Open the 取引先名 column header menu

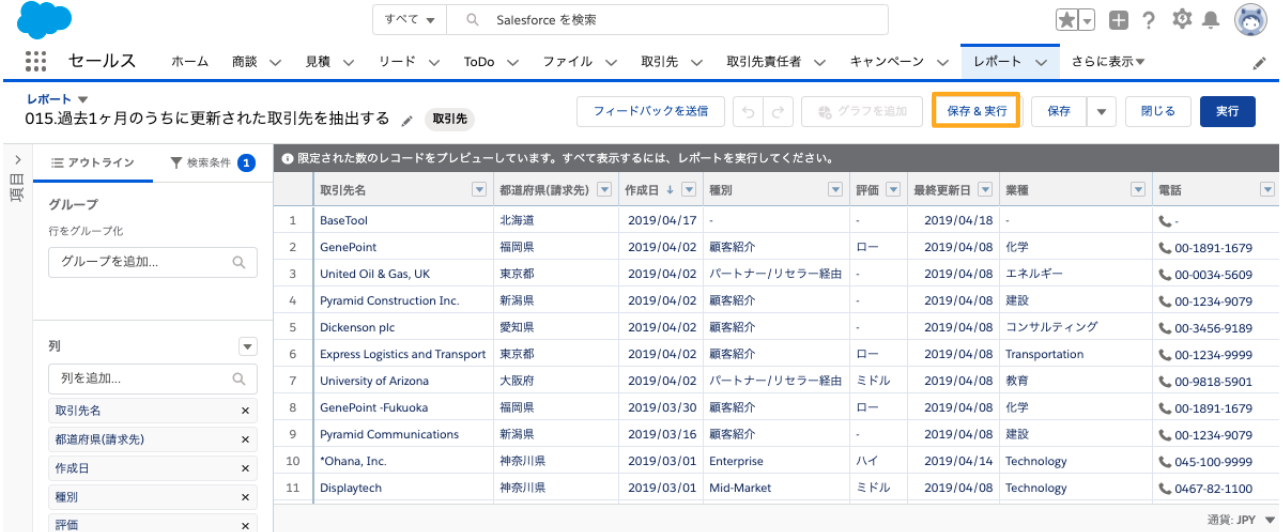[478, 190]
